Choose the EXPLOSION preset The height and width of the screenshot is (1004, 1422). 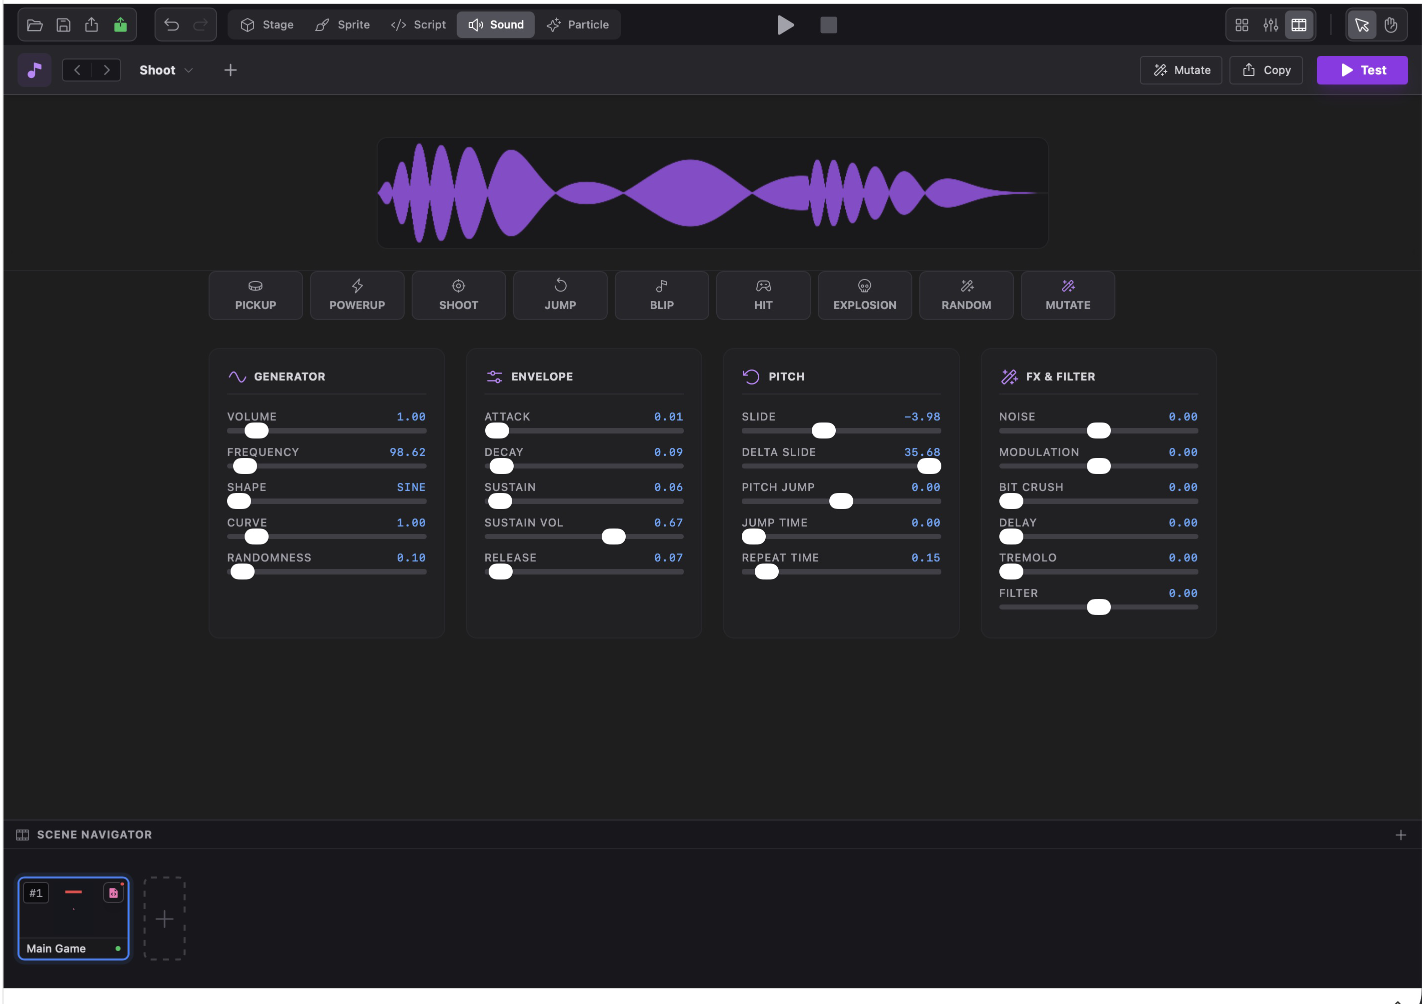coord(865,295)
